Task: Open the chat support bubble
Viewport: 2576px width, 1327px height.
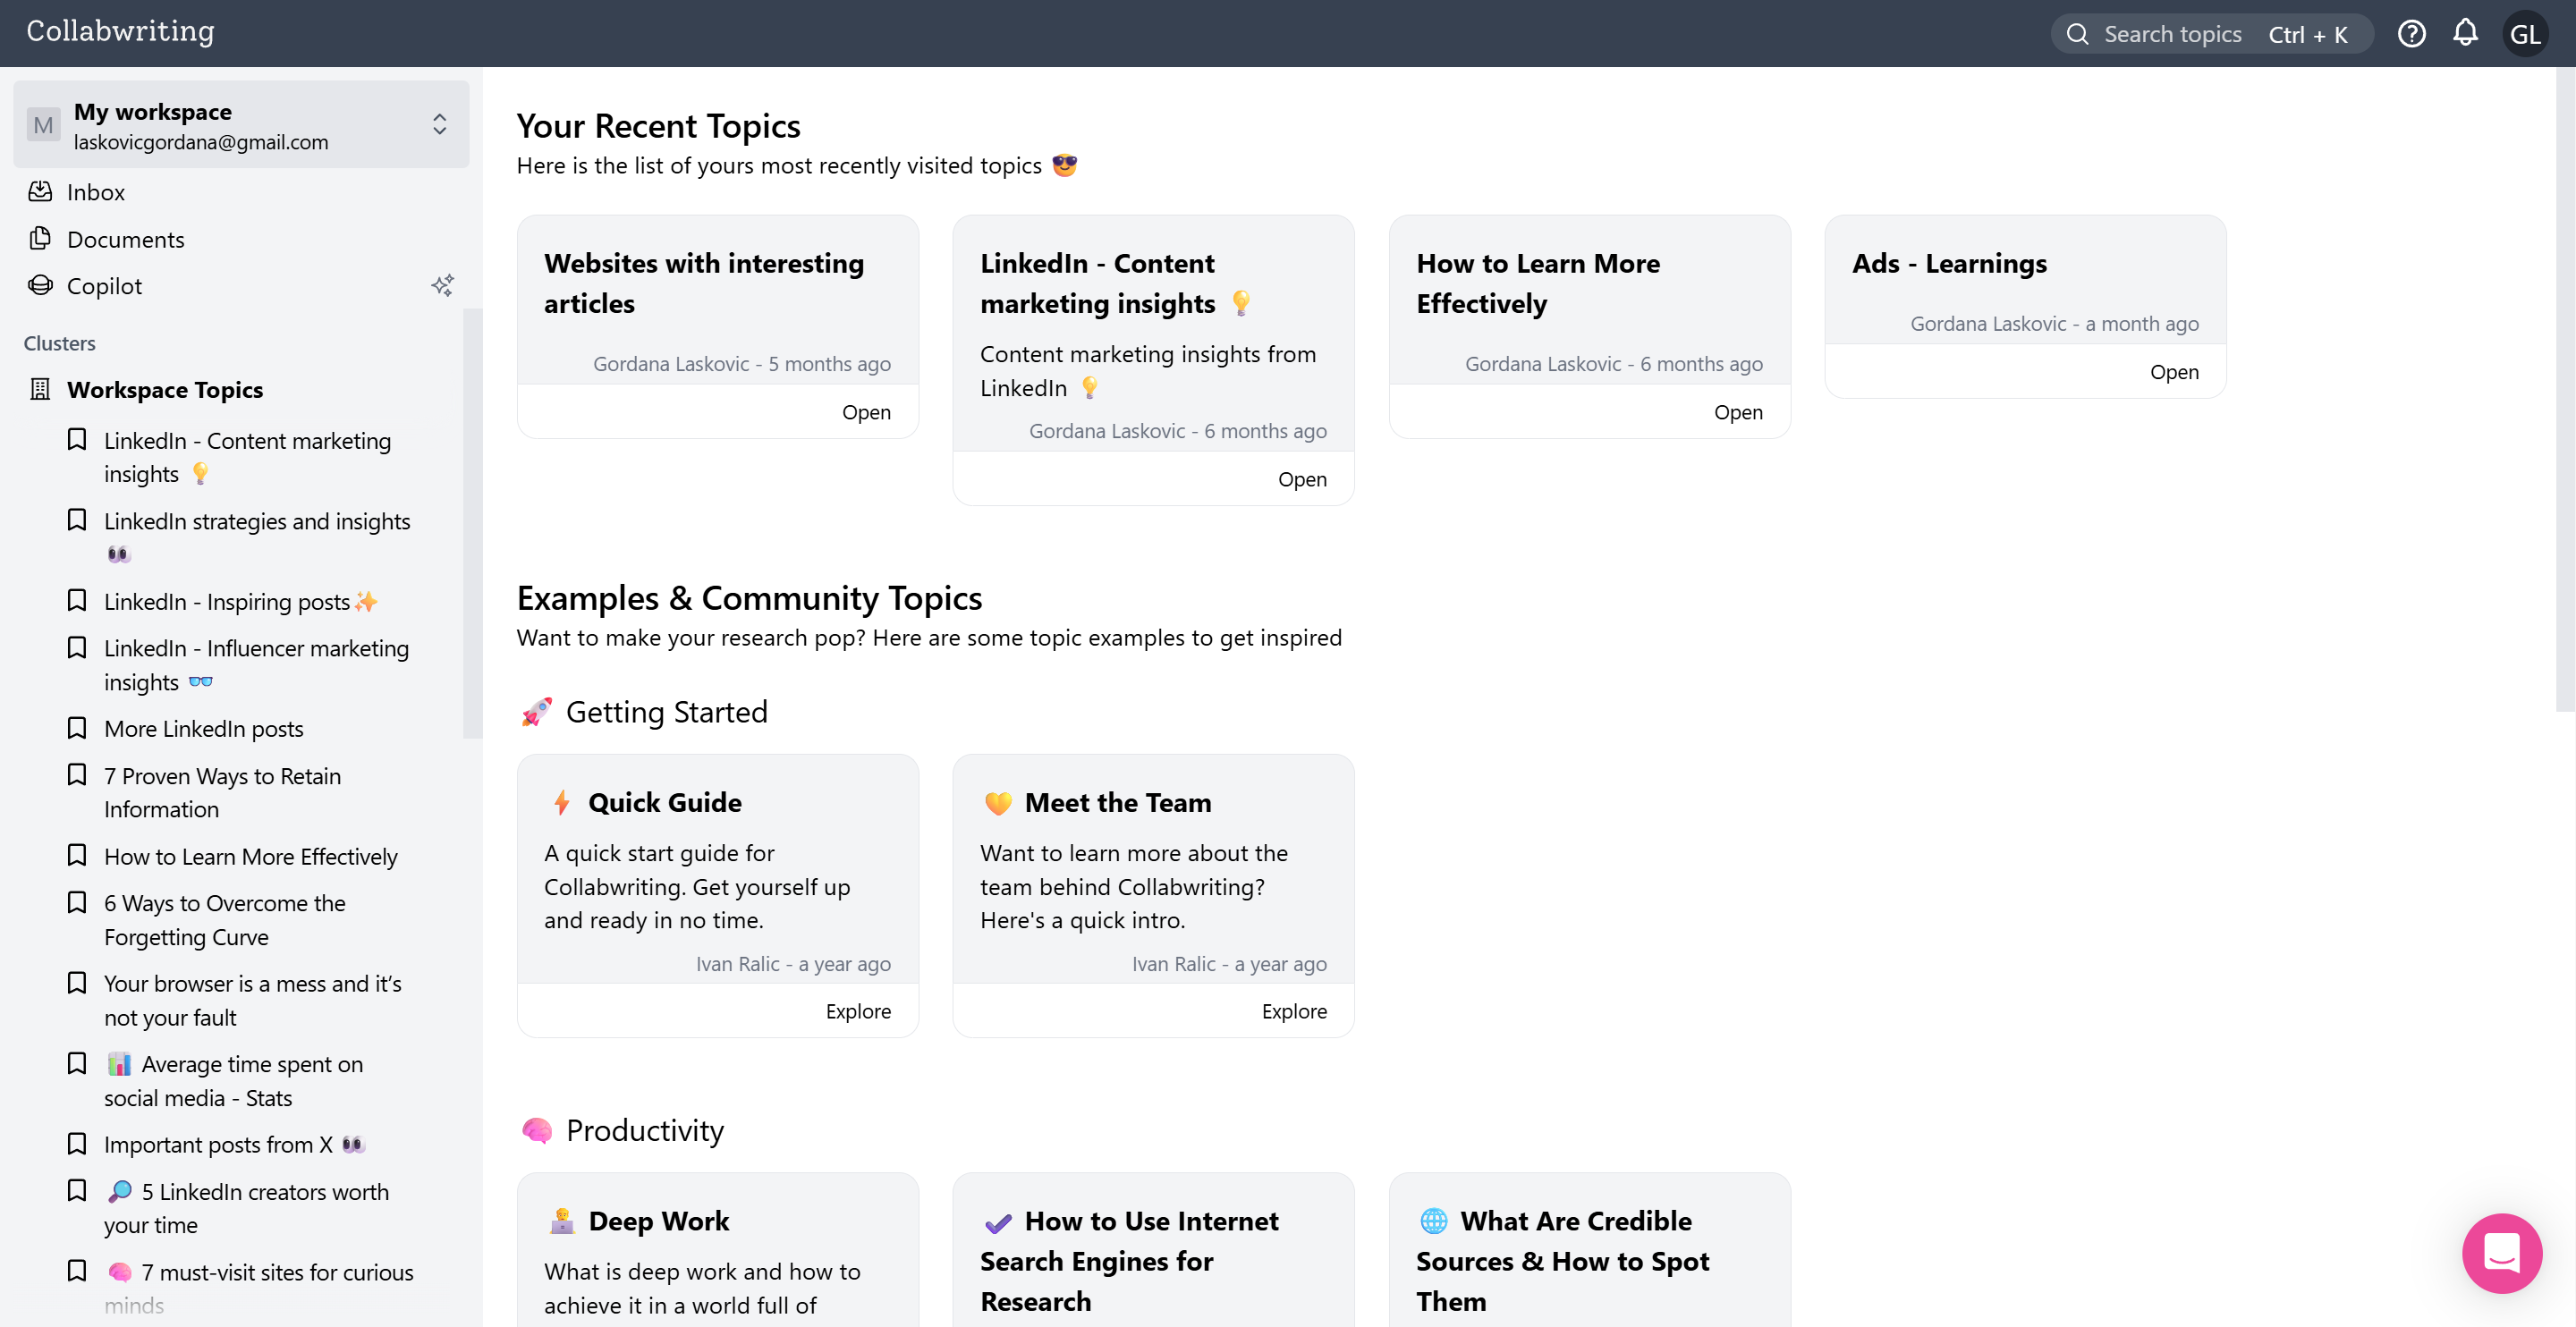Action: [2501, 1252]
